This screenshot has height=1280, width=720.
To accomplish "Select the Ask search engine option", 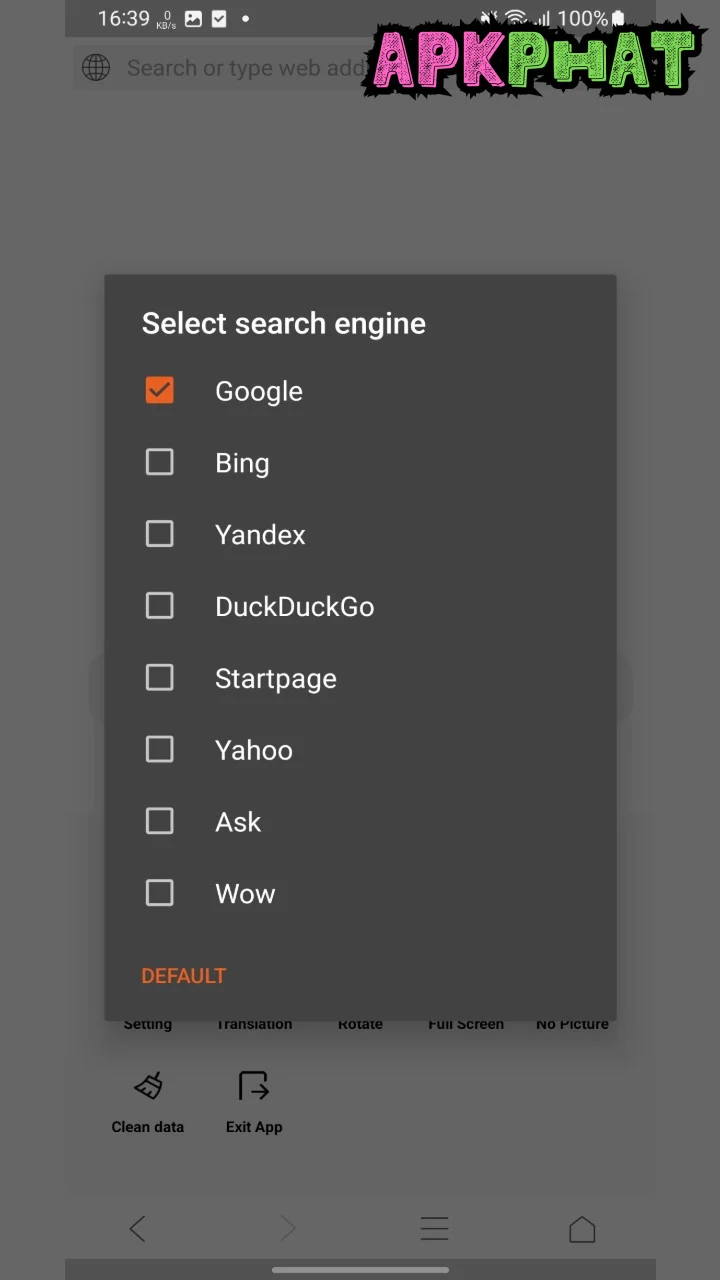I will point(160,822).
